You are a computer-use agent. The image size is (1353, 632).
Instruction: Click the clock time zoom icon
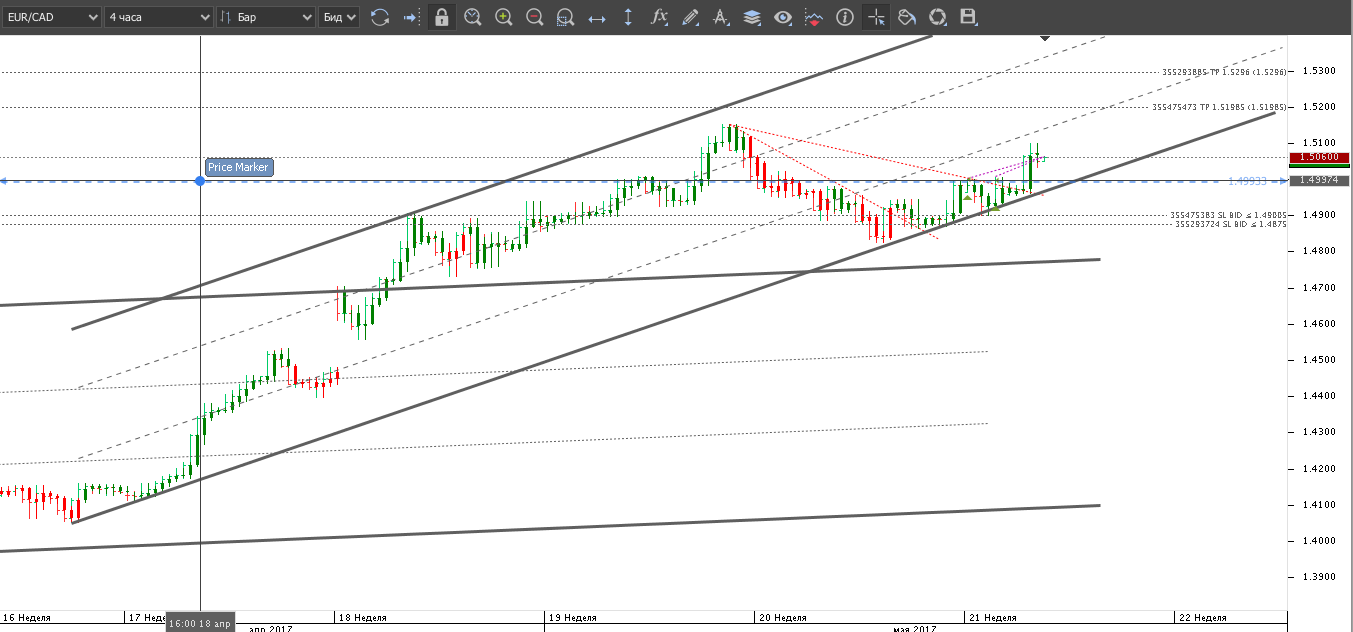[x=473, y=17]
